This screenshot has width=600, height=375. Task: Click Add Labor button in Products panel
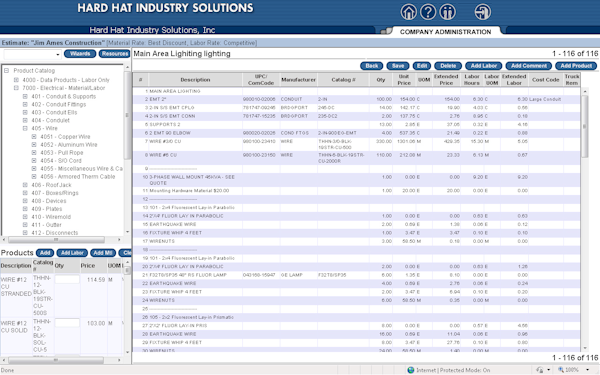pyautogui.click(x=72, y=253)
